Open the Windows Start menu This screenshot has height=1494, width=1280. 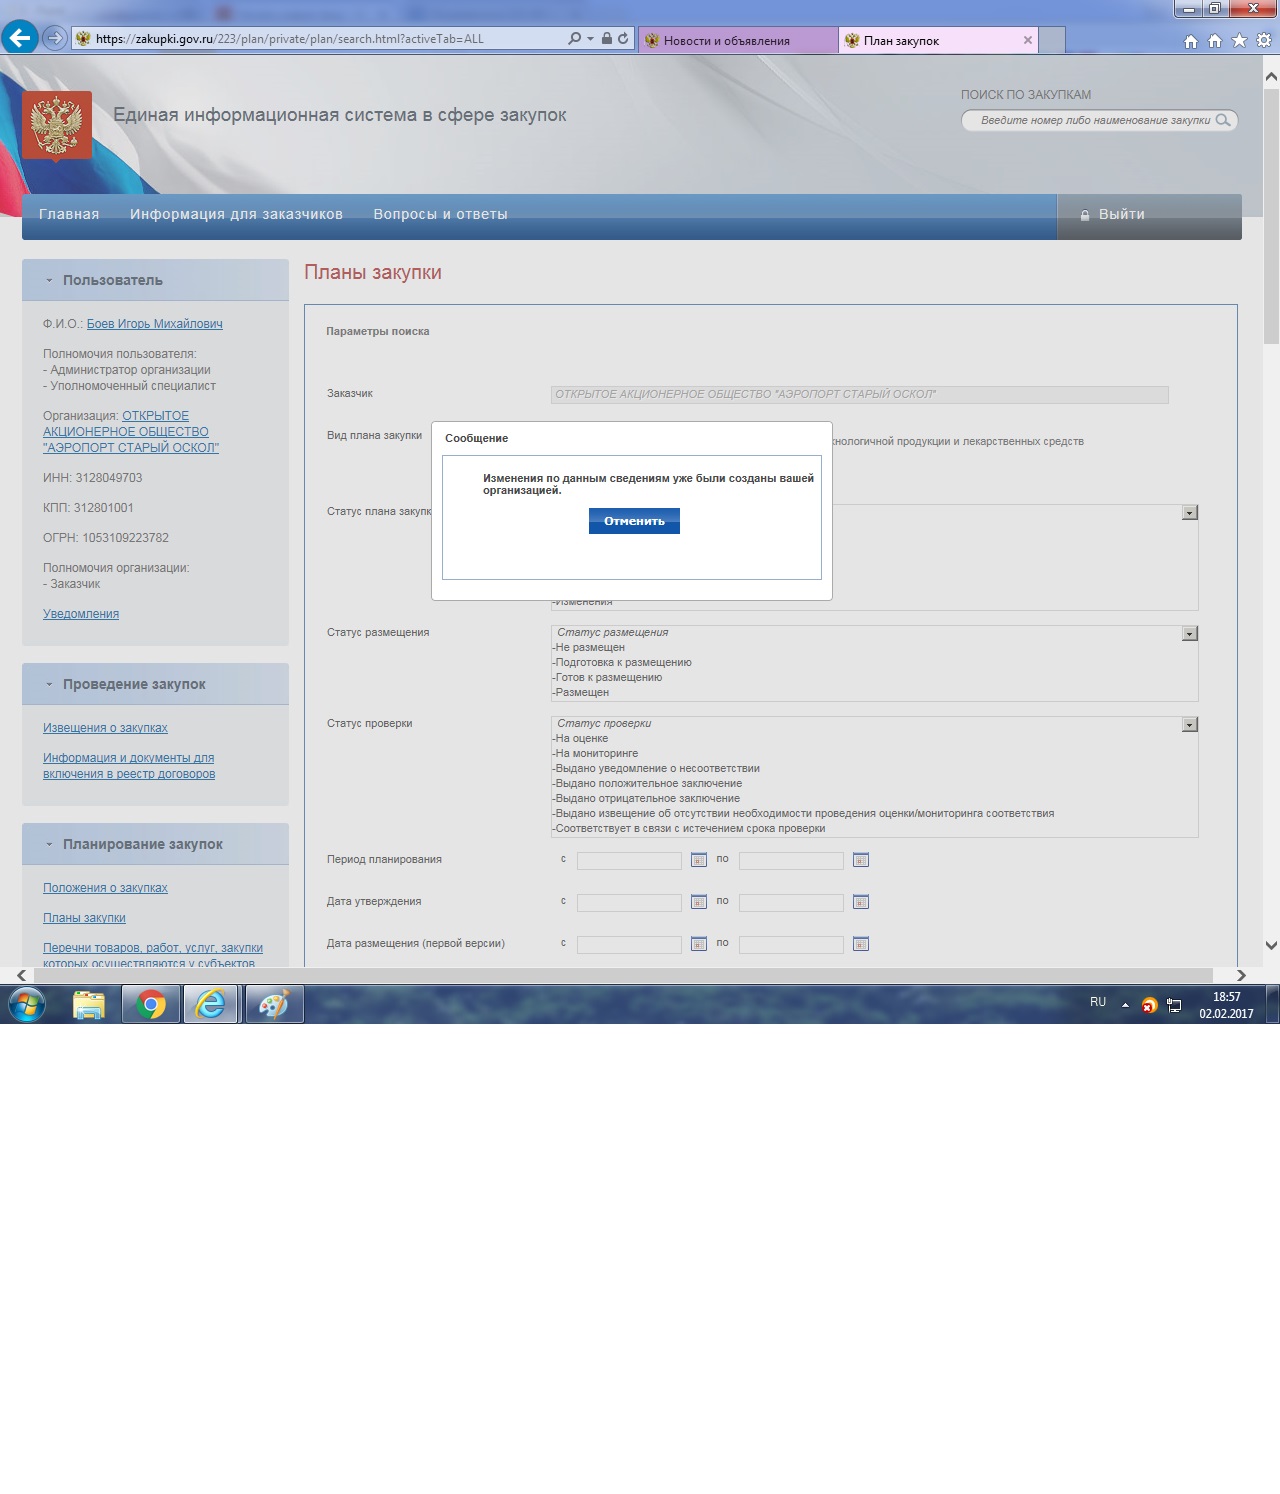tap(27, 1004)
